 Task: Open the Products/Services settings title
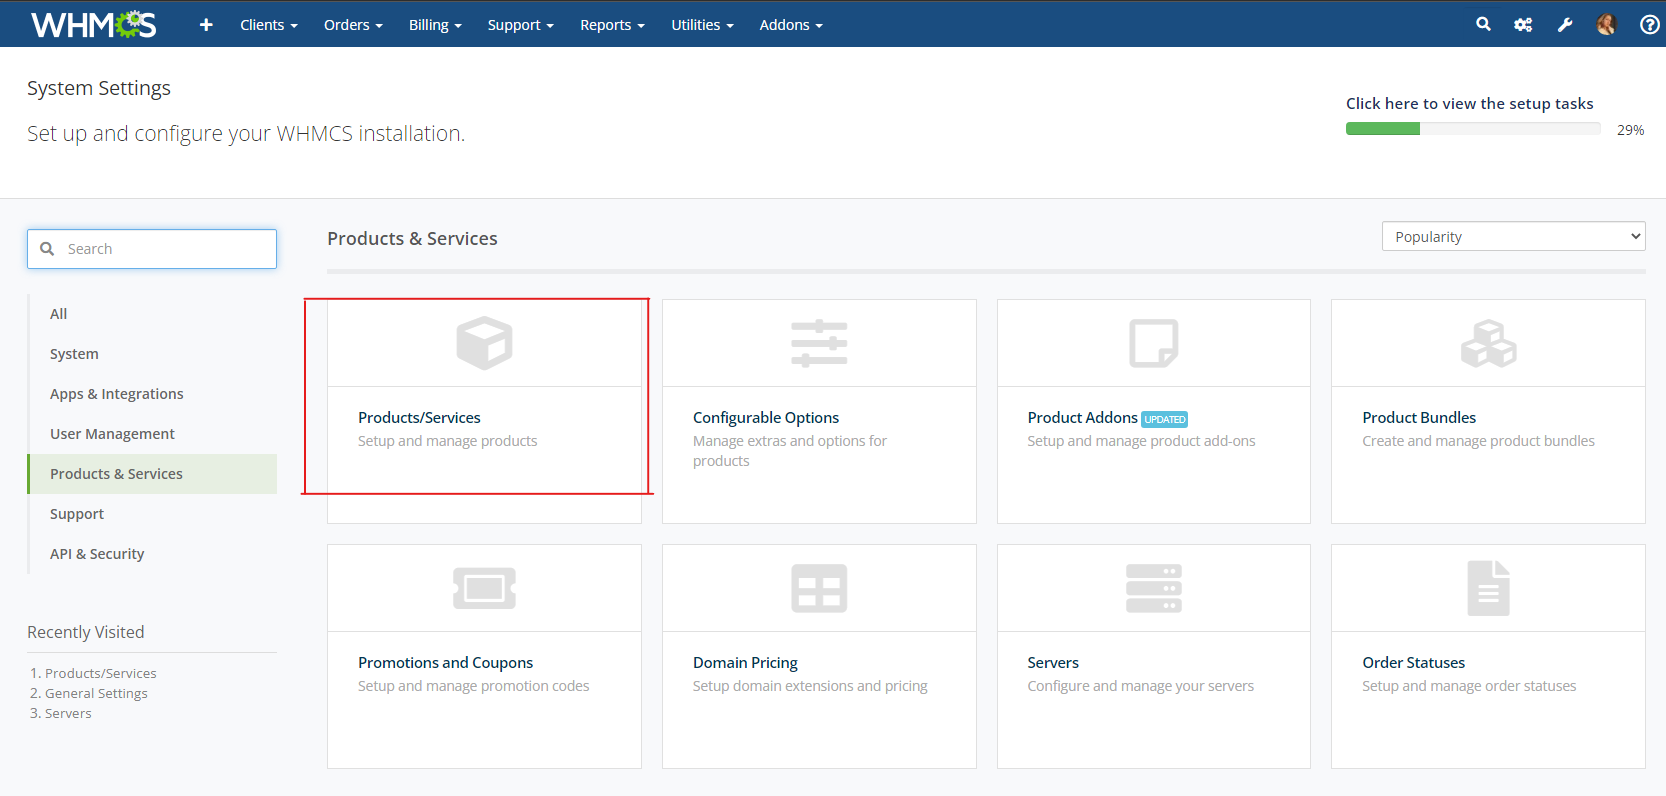click(x=419, y=418)
